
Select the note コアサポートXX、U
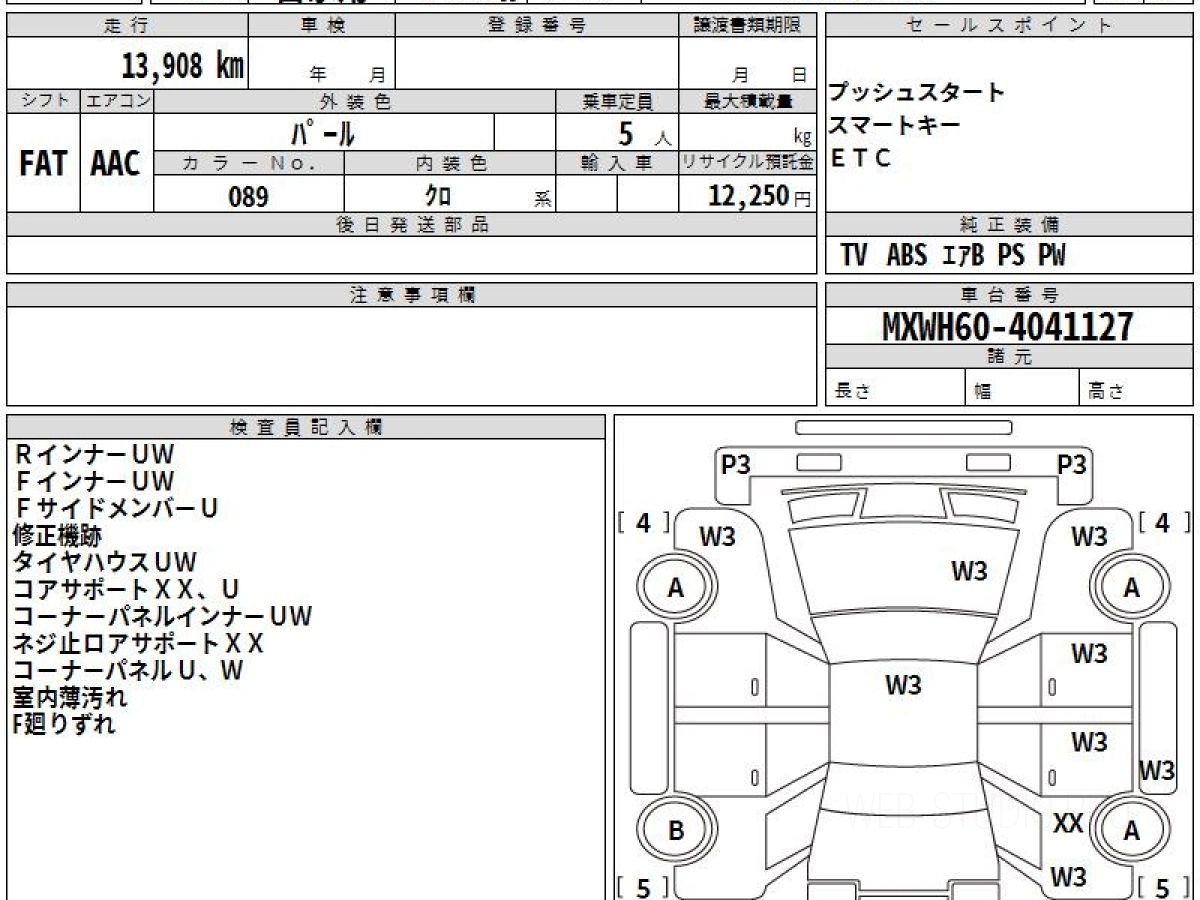pos(126,590)
